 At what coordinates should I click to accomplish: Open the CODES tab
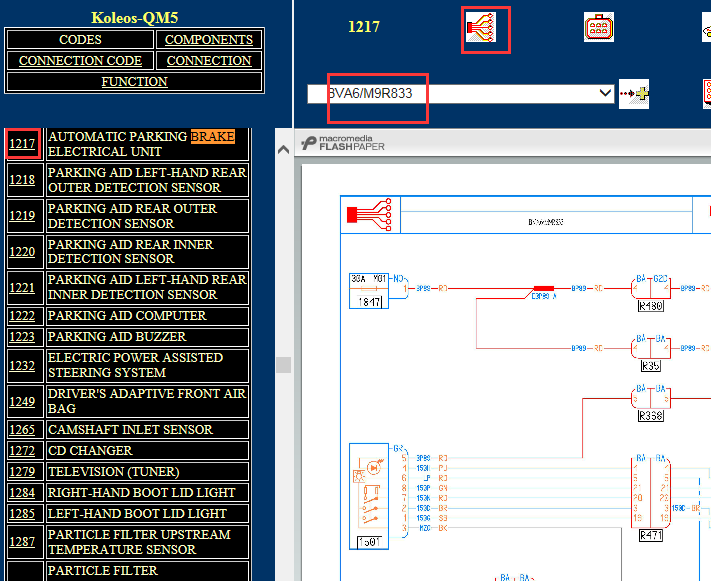(80, 39)
